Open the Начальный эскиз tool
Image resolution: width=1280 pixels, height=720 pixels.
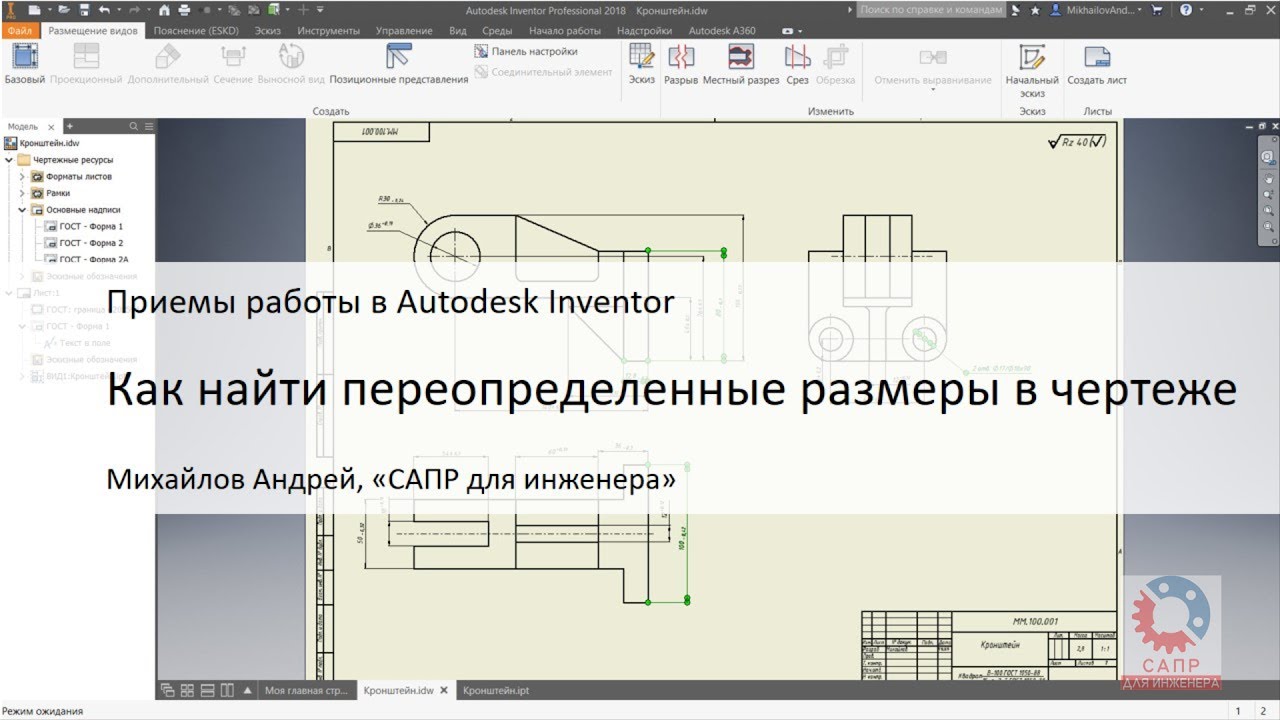pyautogui.click(x=1032, y=70)
